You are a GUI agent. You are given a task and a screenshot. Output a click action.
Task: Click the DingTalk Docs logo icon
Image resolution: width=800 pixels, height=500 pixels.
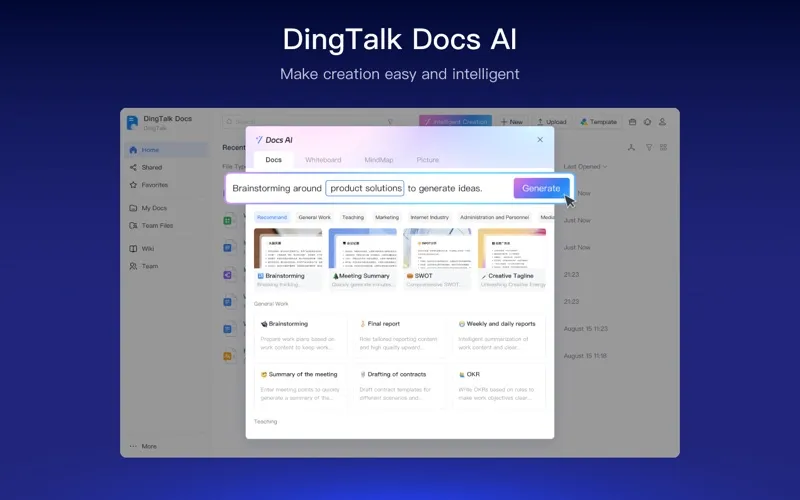coord(132,122)
